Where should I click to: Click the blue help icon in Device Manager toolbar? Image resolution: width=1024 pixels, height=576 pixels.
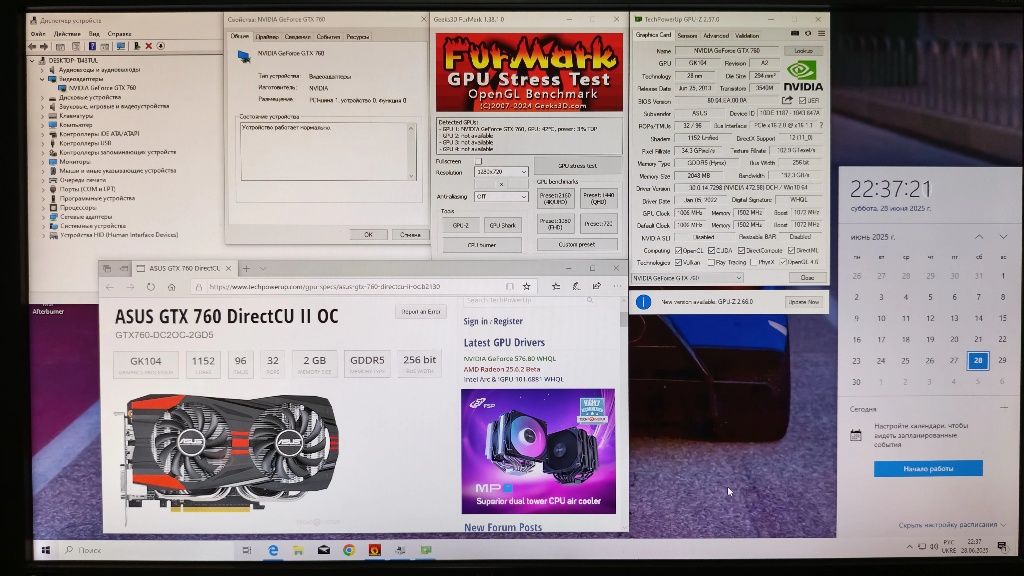point(92,46)
